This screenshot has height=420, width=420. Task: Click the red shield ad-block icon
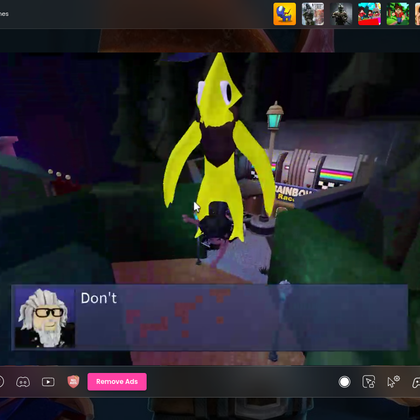[x=73, y=381]
